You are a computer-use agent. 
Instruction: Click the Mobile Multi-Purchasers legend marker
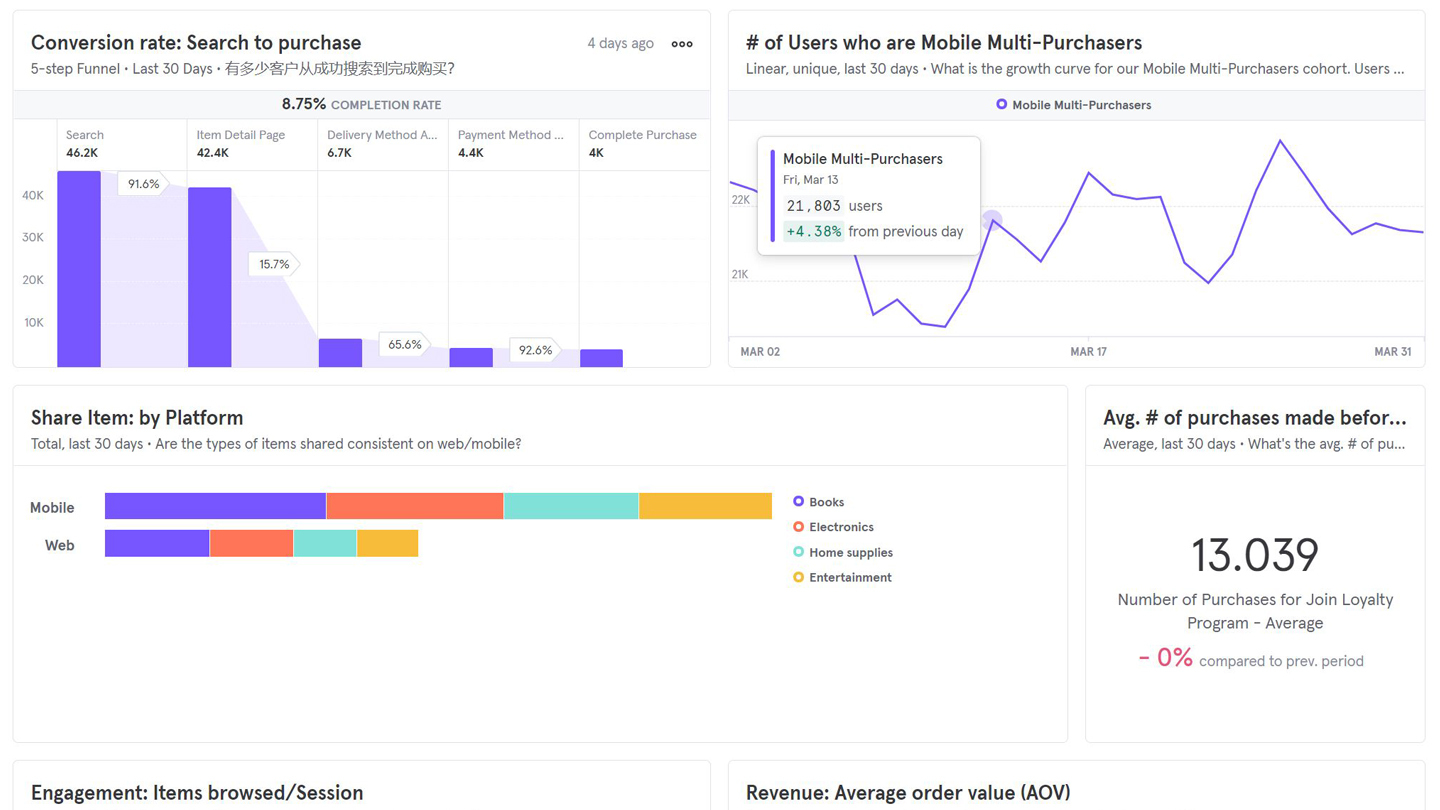click(1001, 105)
